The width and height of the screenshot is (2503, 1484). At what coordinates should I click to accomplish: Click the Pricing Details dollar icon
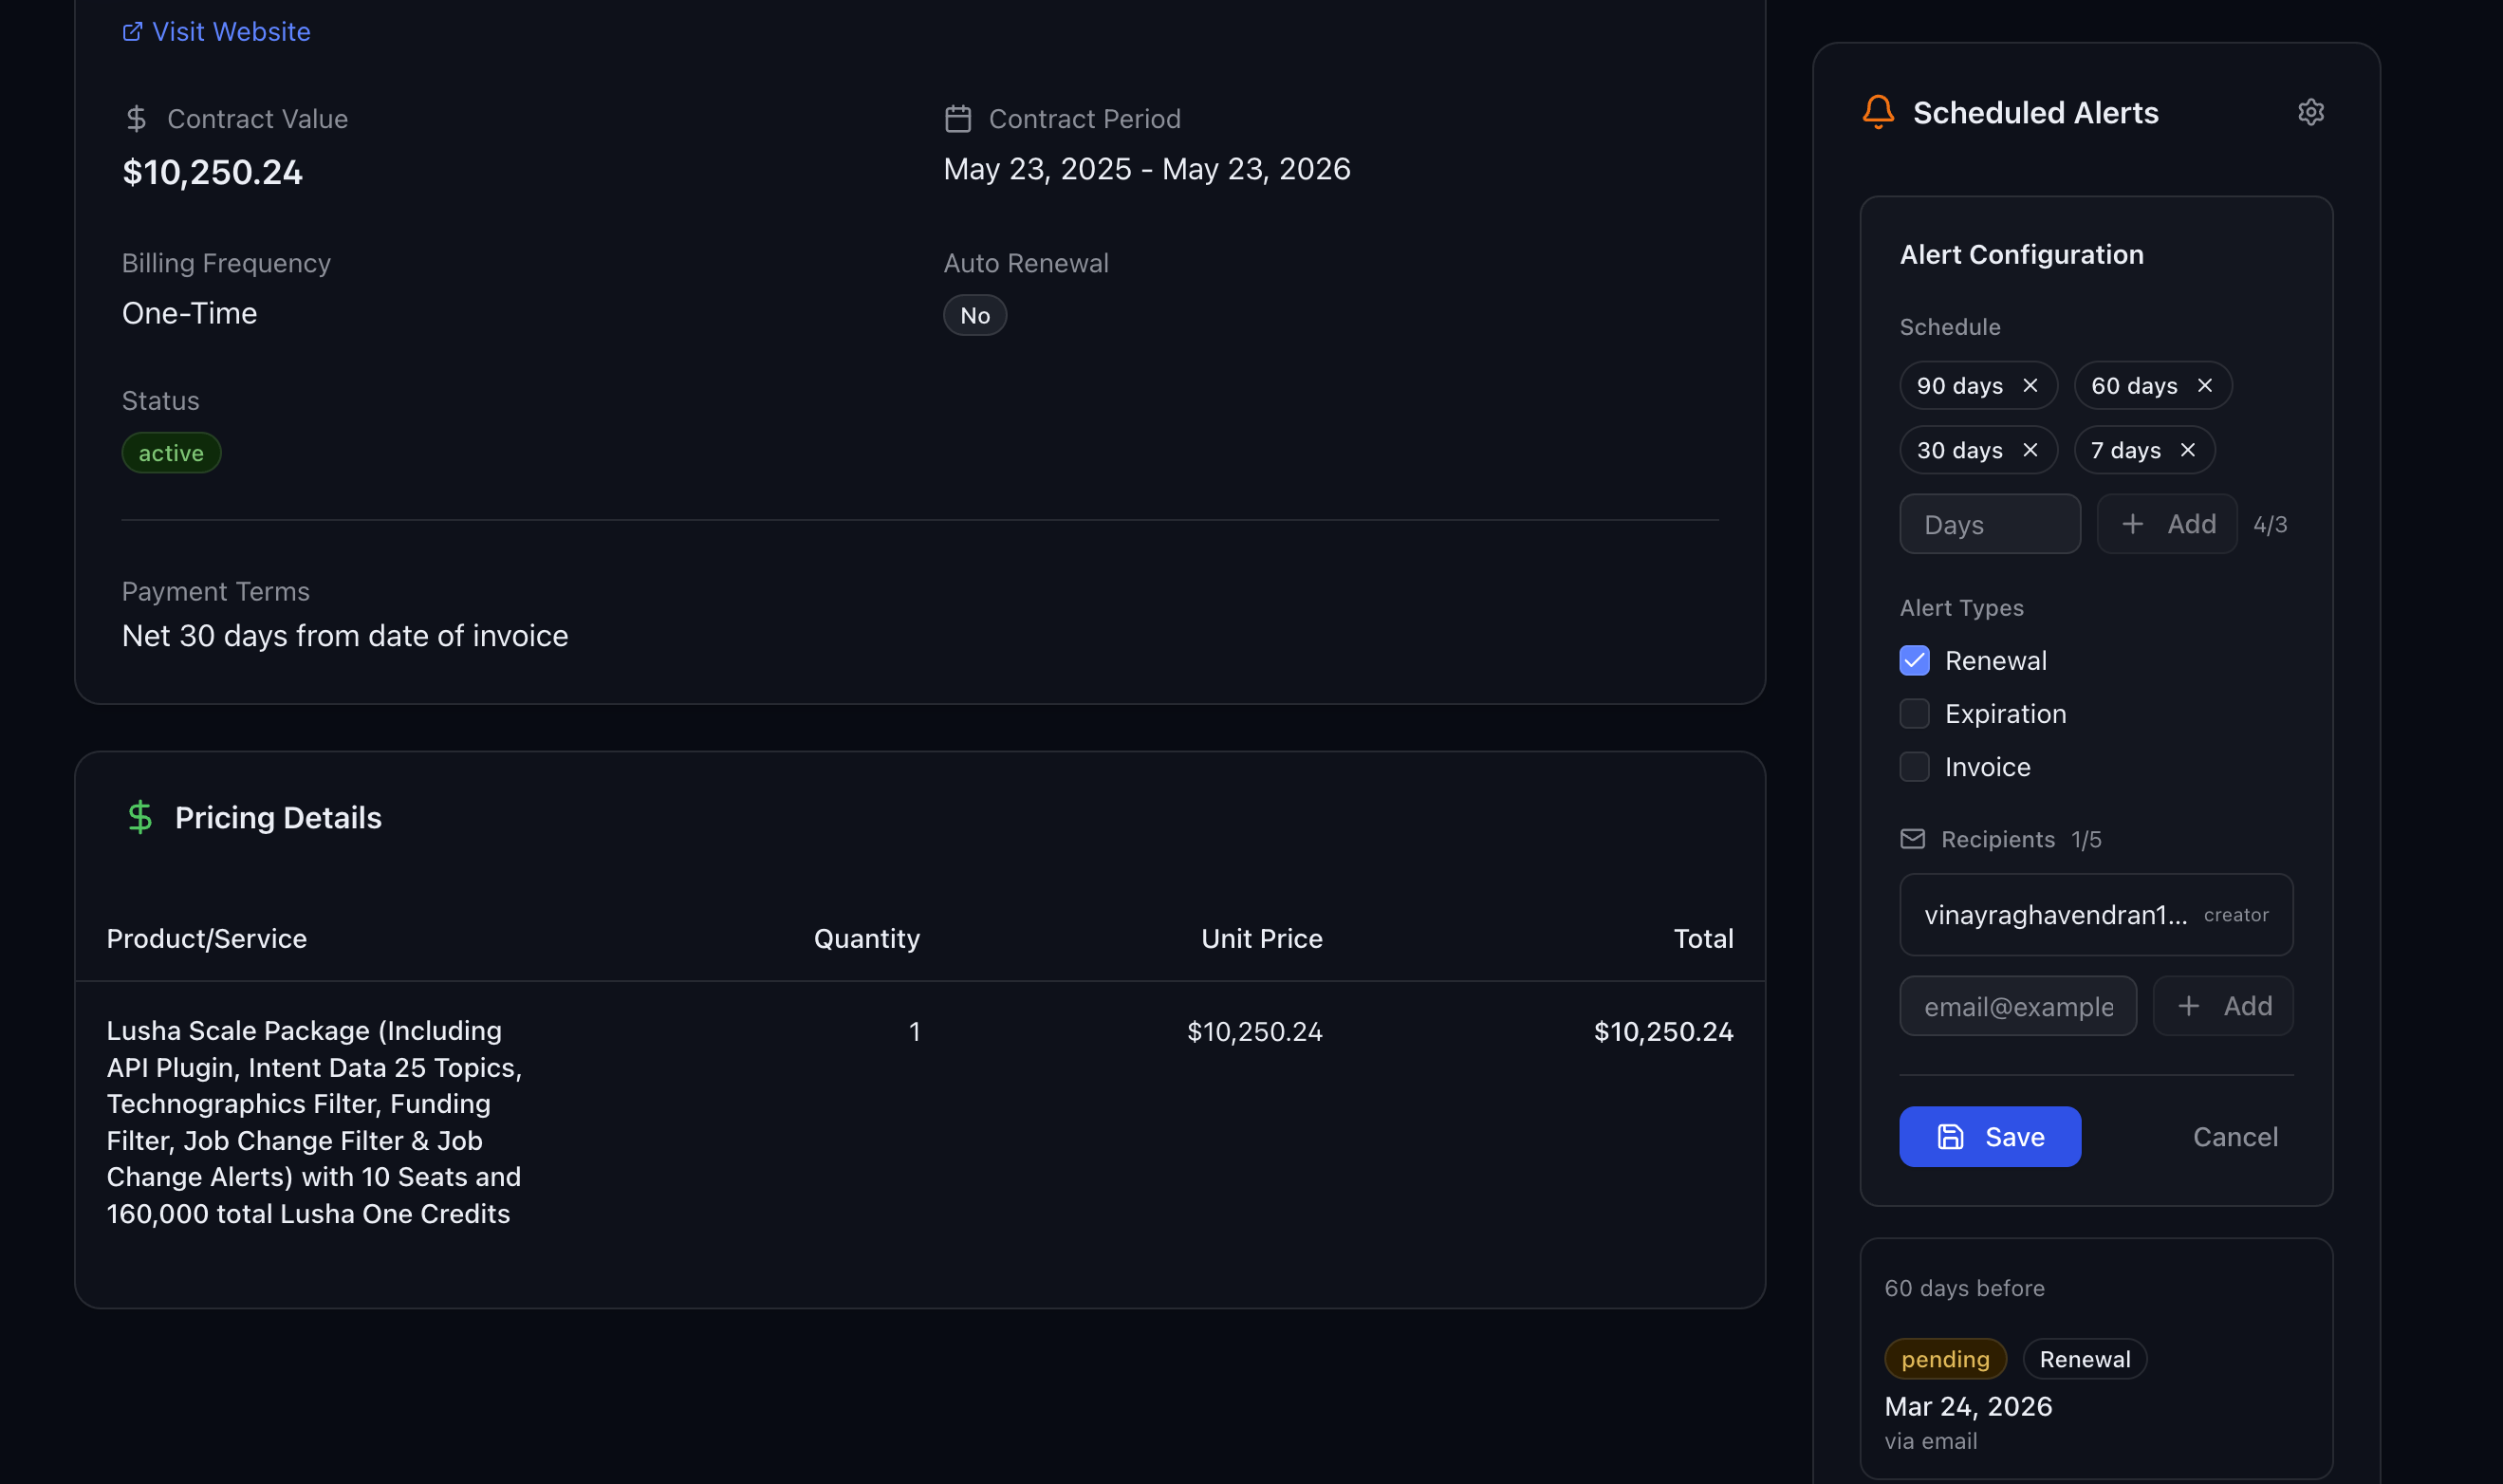(x=140, y=817)
